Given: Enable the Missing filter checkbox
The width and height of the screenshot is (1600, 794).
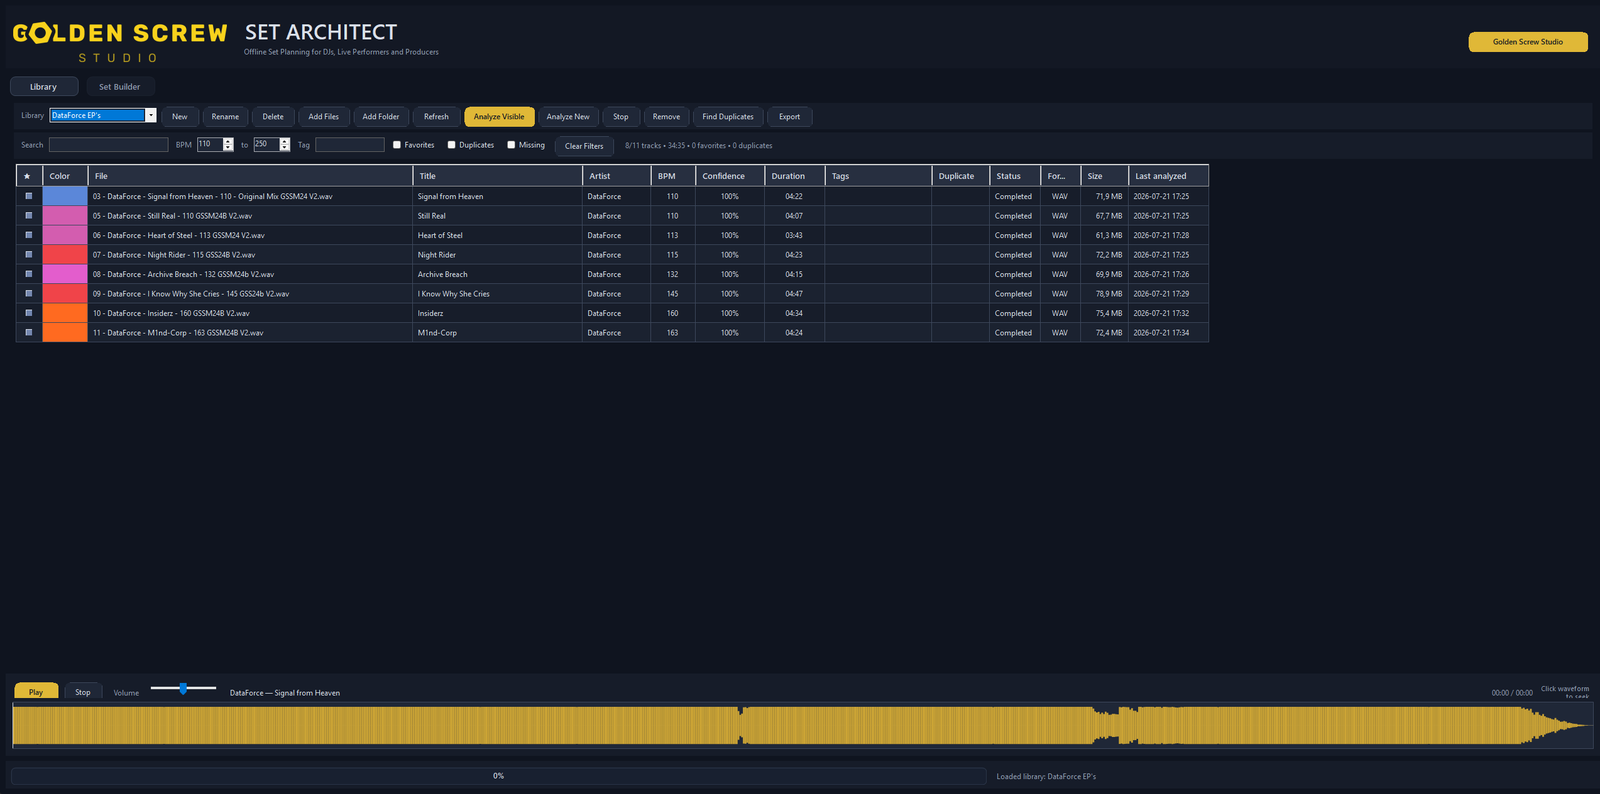Looking at the screenshot, I should pos(511,145).
